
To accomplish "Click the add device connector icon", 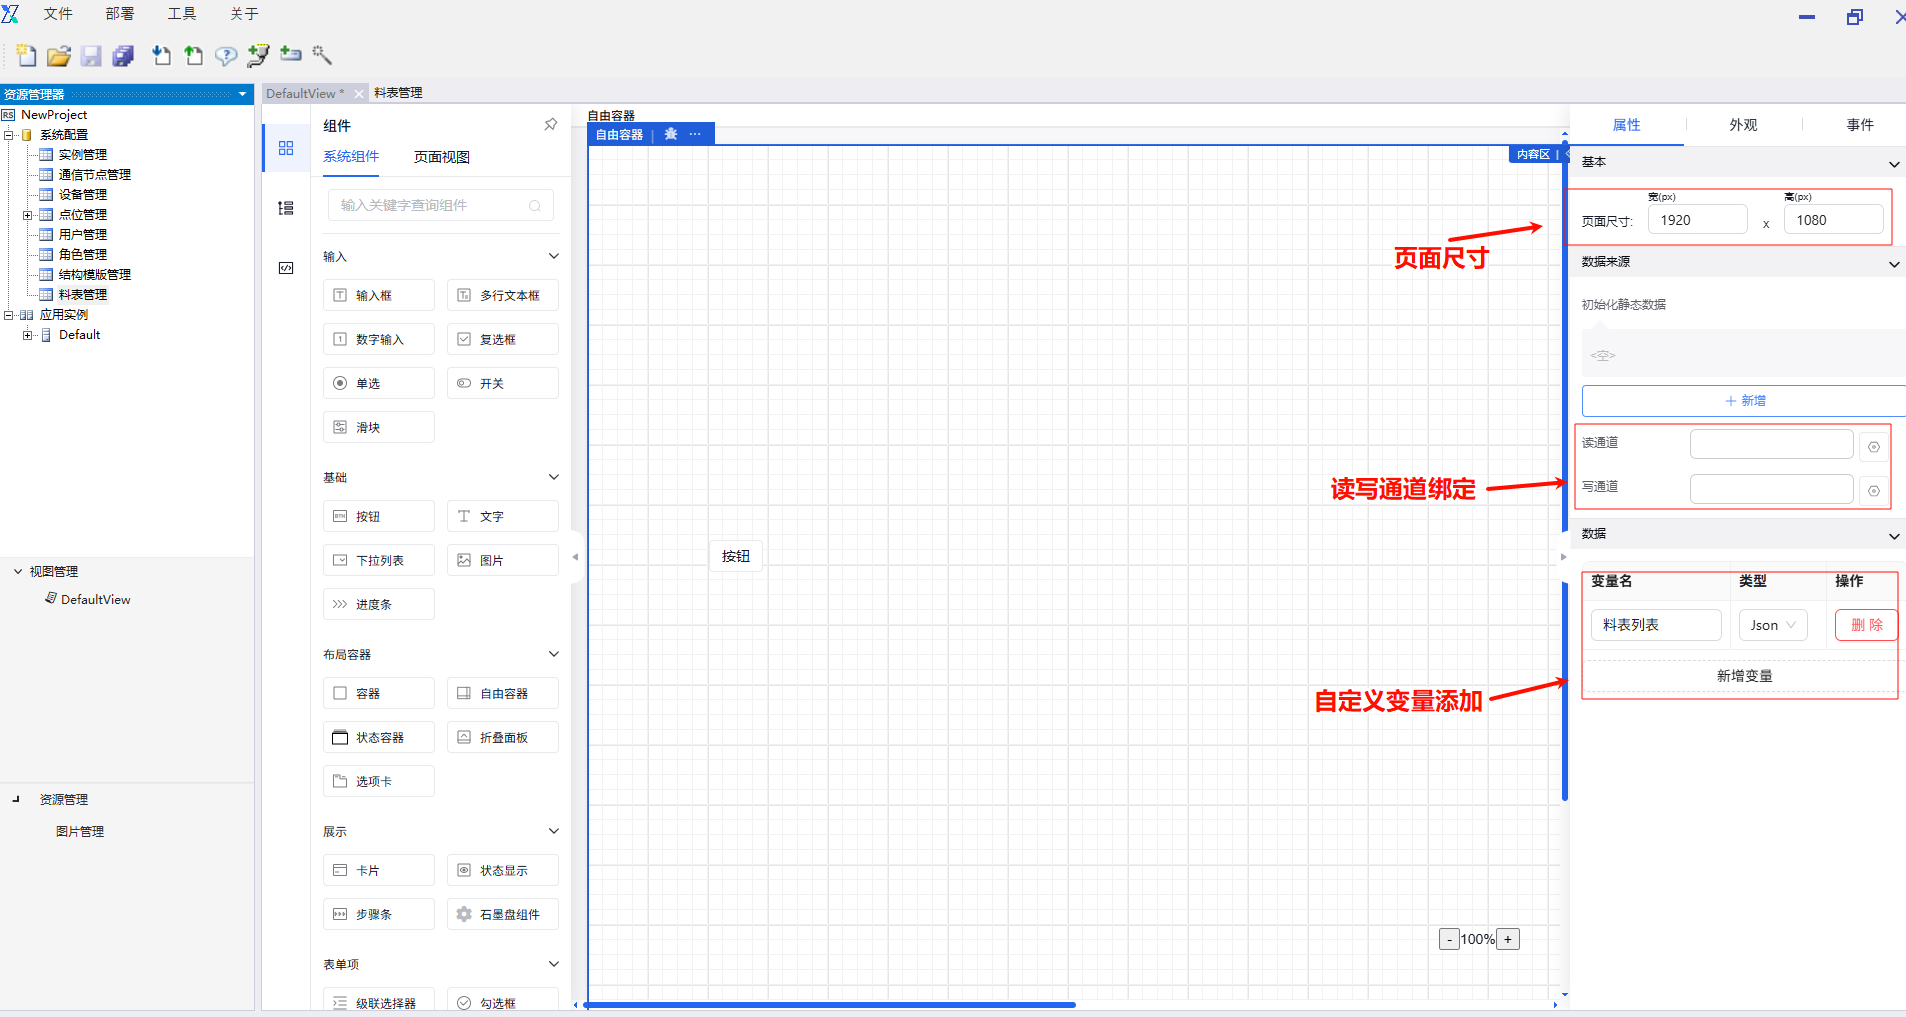I will click(291, 54).
